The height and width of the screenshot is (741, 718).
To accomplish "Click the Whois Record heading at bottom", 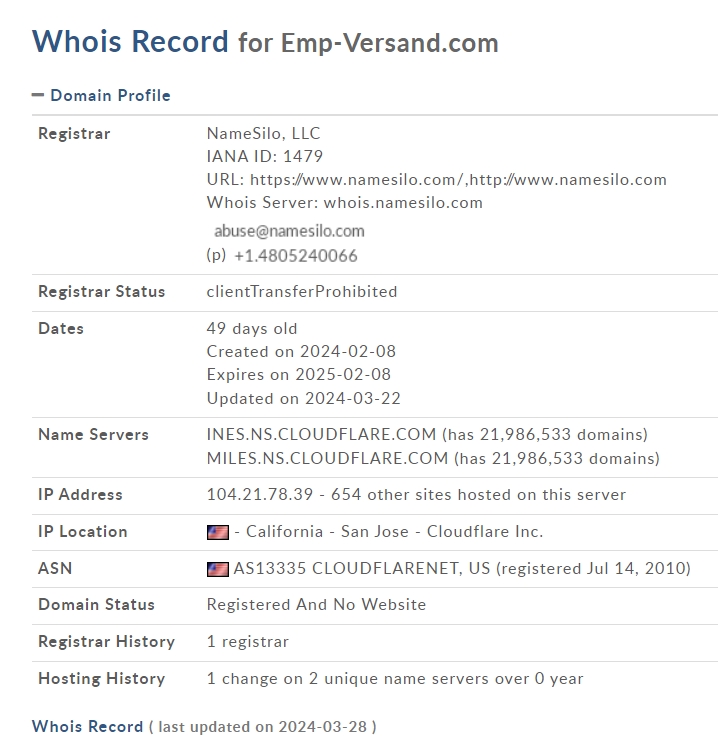I will coord(87,726).
